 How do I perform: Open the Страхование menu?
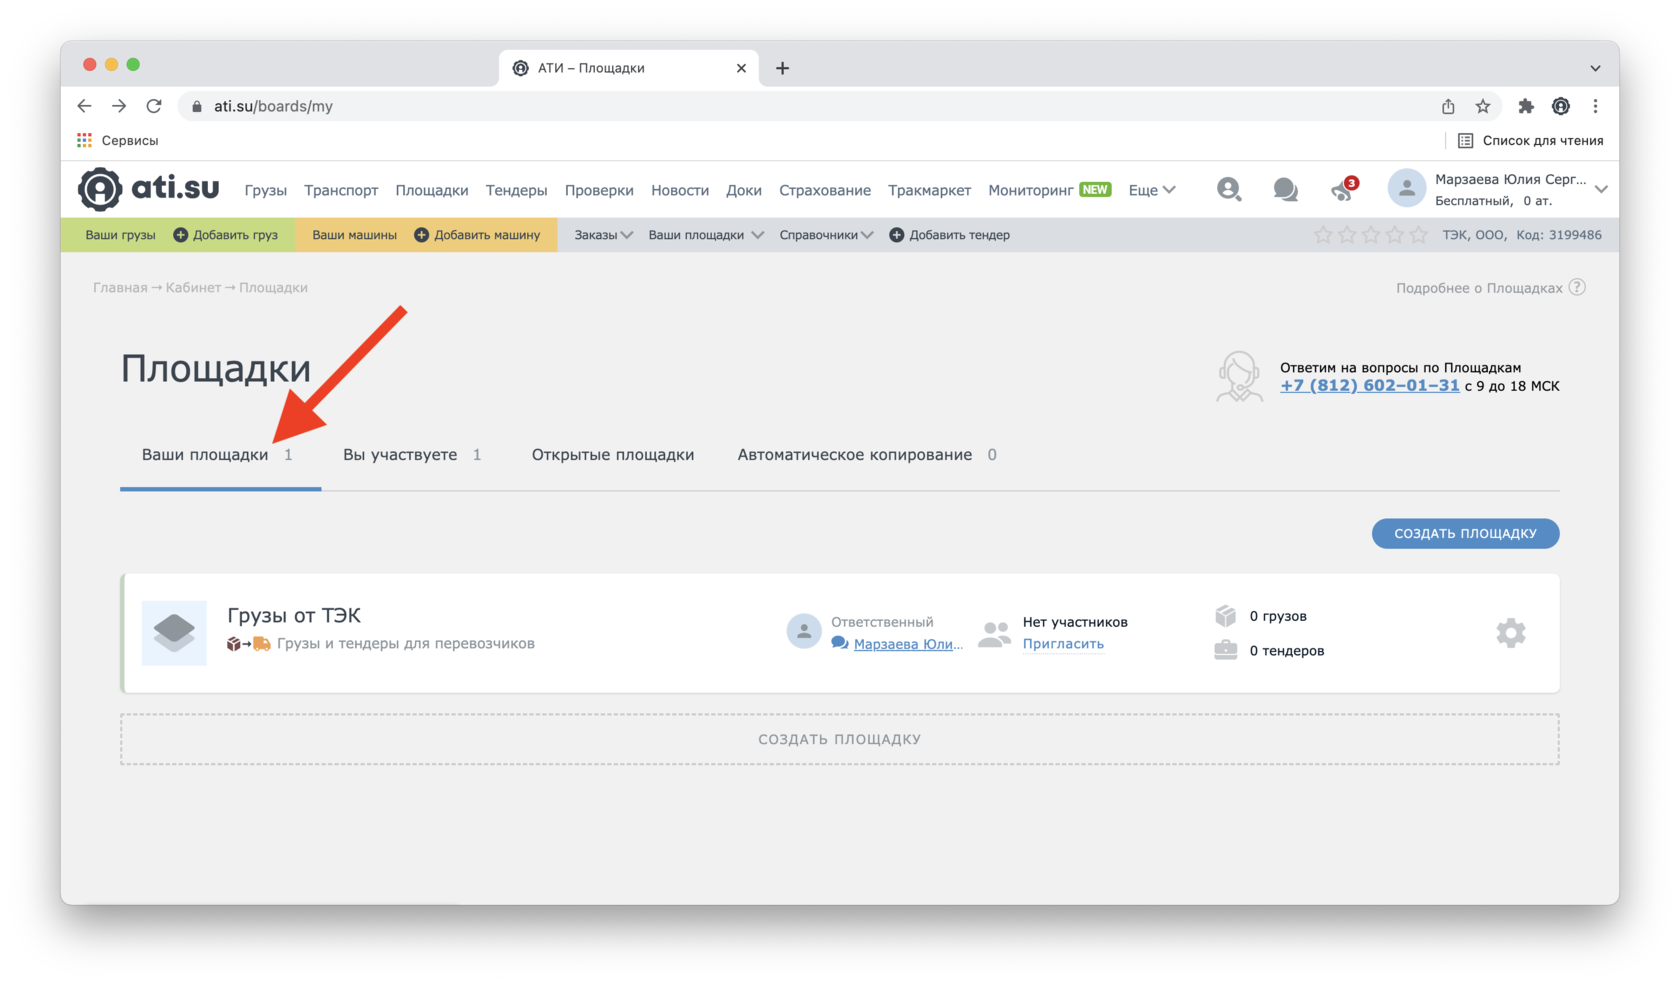[825, 190]
